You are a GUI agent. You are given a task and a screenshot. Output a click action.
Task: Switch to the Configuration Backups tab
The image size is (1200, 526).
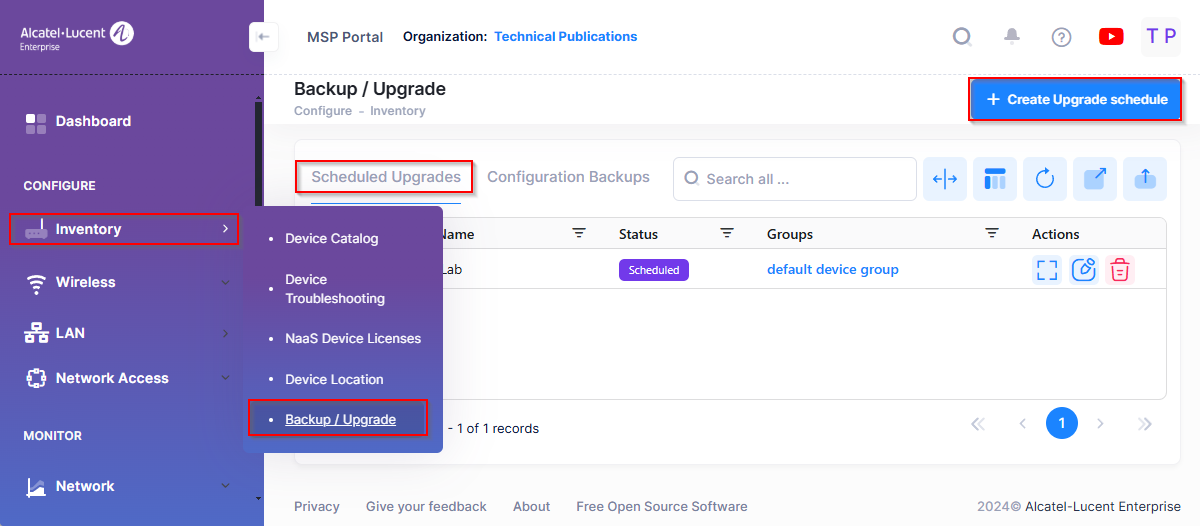pyautogui.click(x=568, y=177)
